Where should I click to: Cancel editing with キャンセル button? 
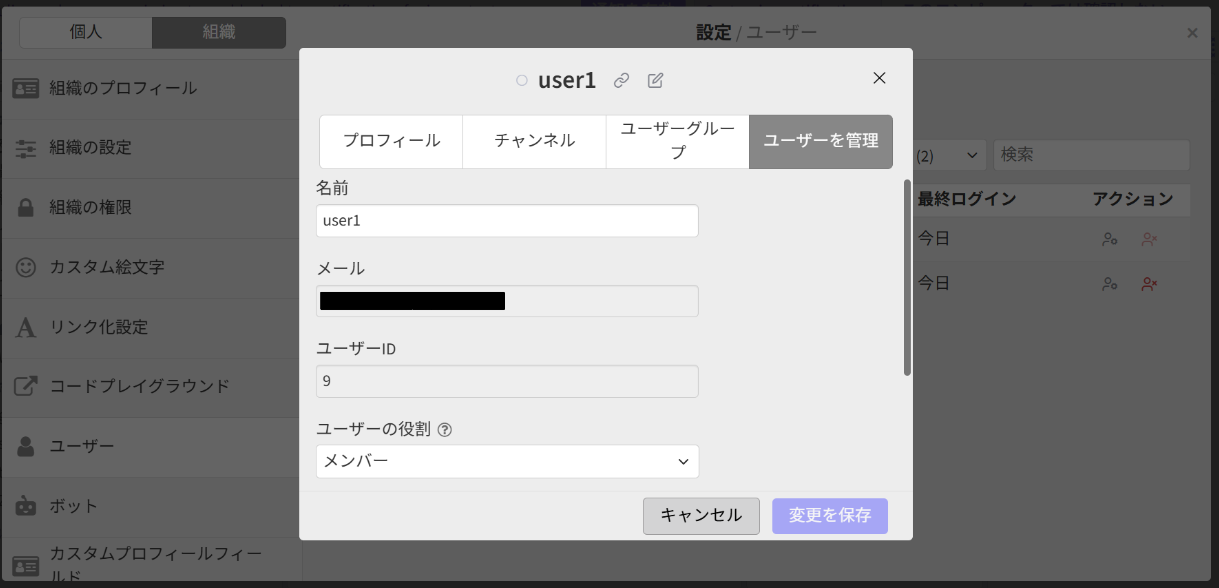pos(701,516)
